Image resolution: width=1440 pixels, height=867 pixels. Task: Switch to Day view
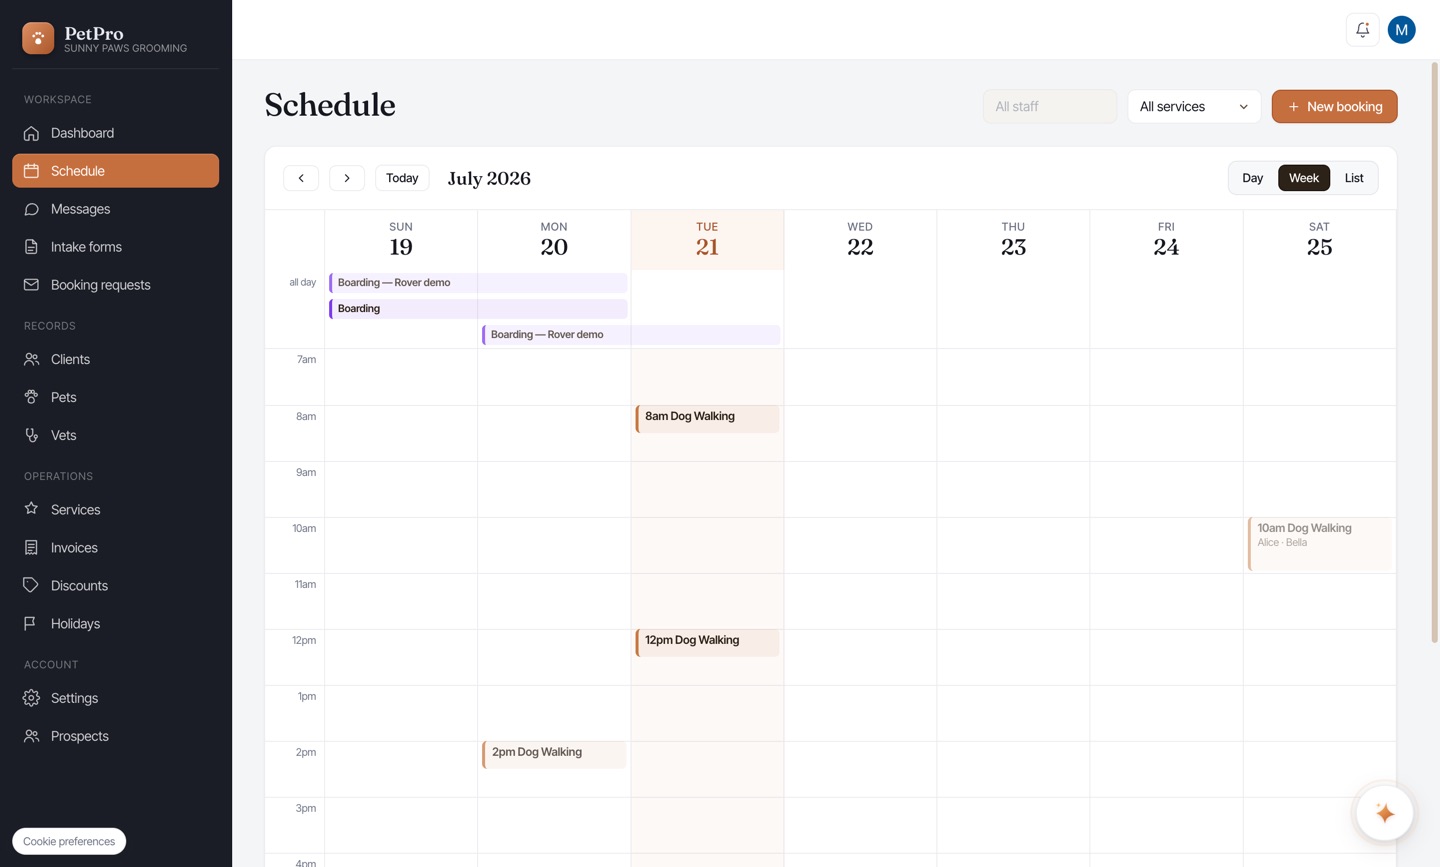(x=1252, y=178)
